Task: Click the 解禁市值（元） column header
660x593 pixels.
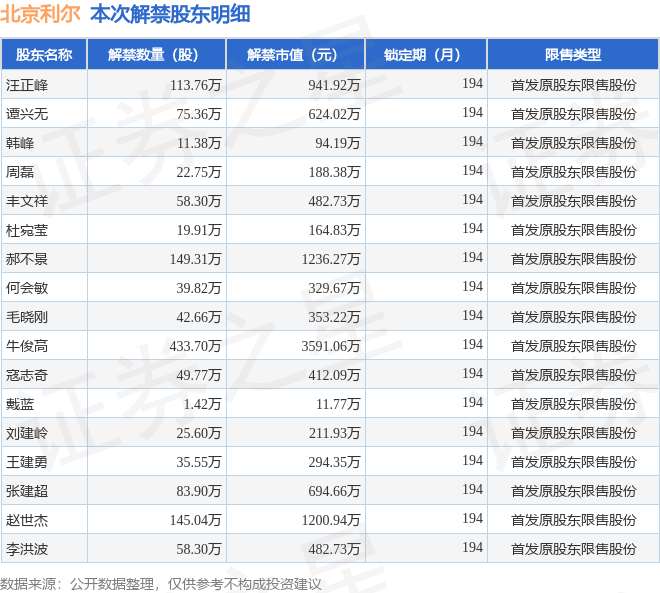Action: click(295, 54)
